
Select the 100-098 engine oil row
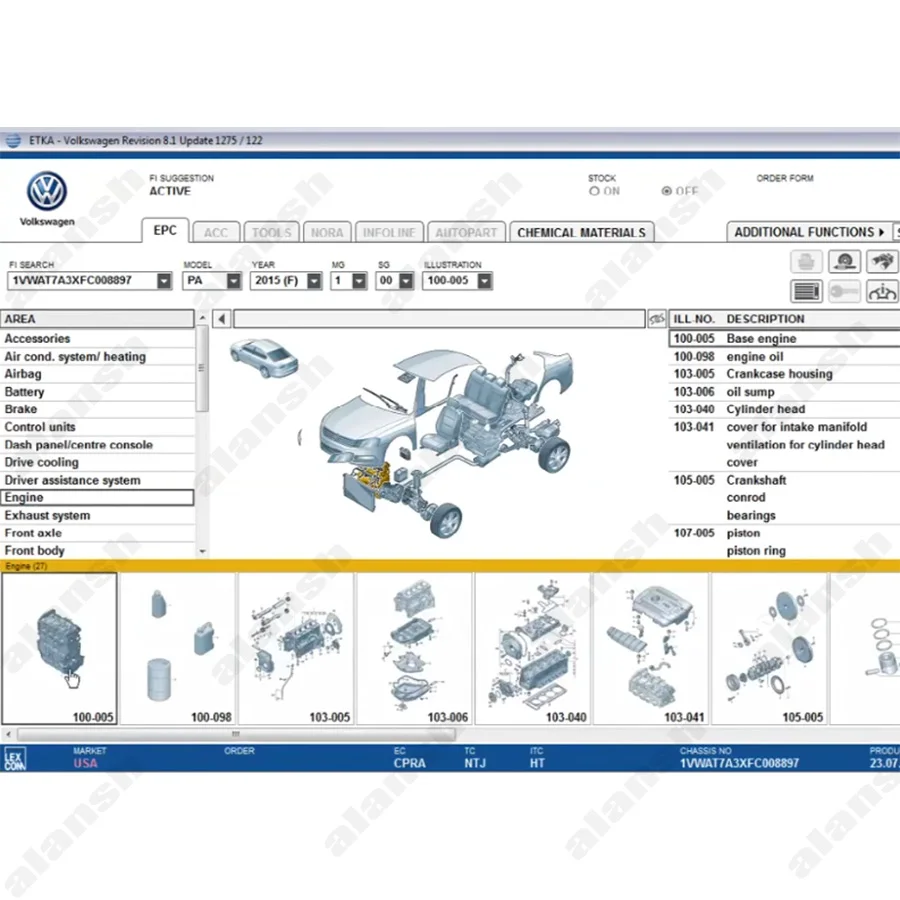(785, 356)
